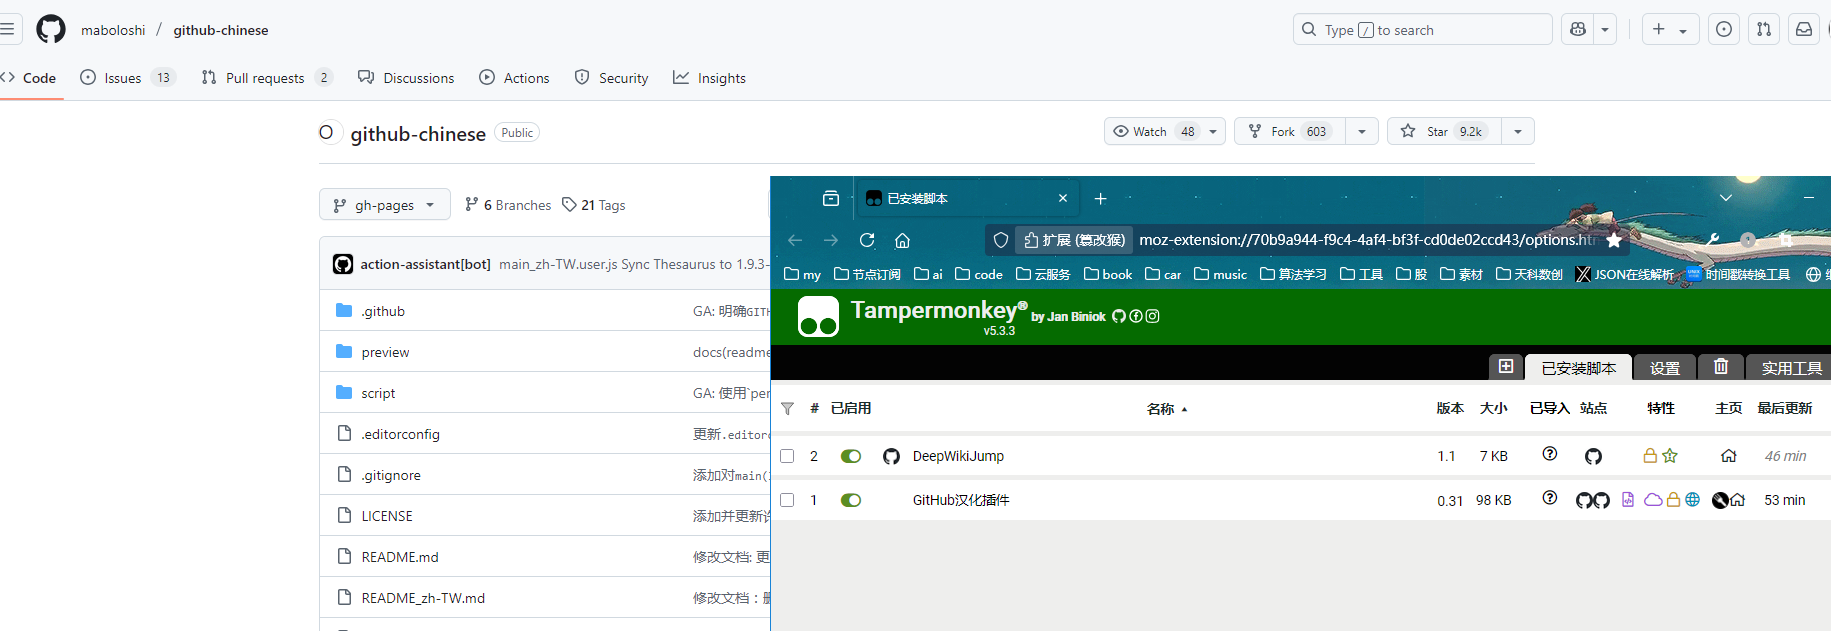Open the maboloshi user profile link
The image size is (1831, 631).
113,30
